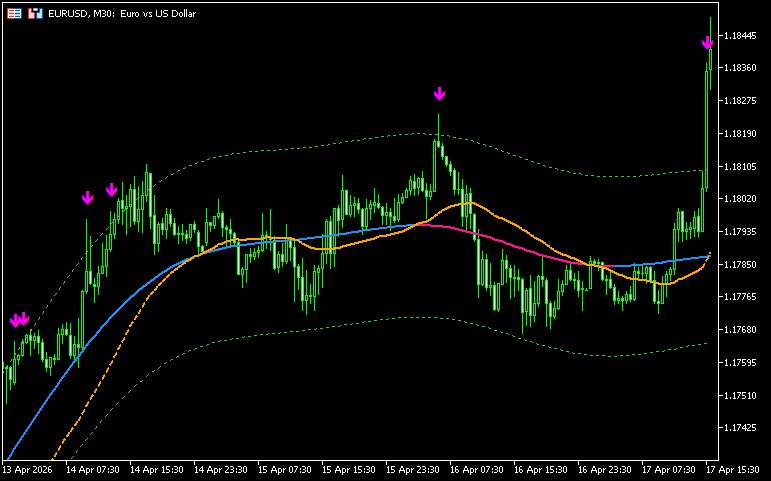Click the price label 1.17765
The height and width of the screenshot is (481, 771).
click(x=740, y=297)
